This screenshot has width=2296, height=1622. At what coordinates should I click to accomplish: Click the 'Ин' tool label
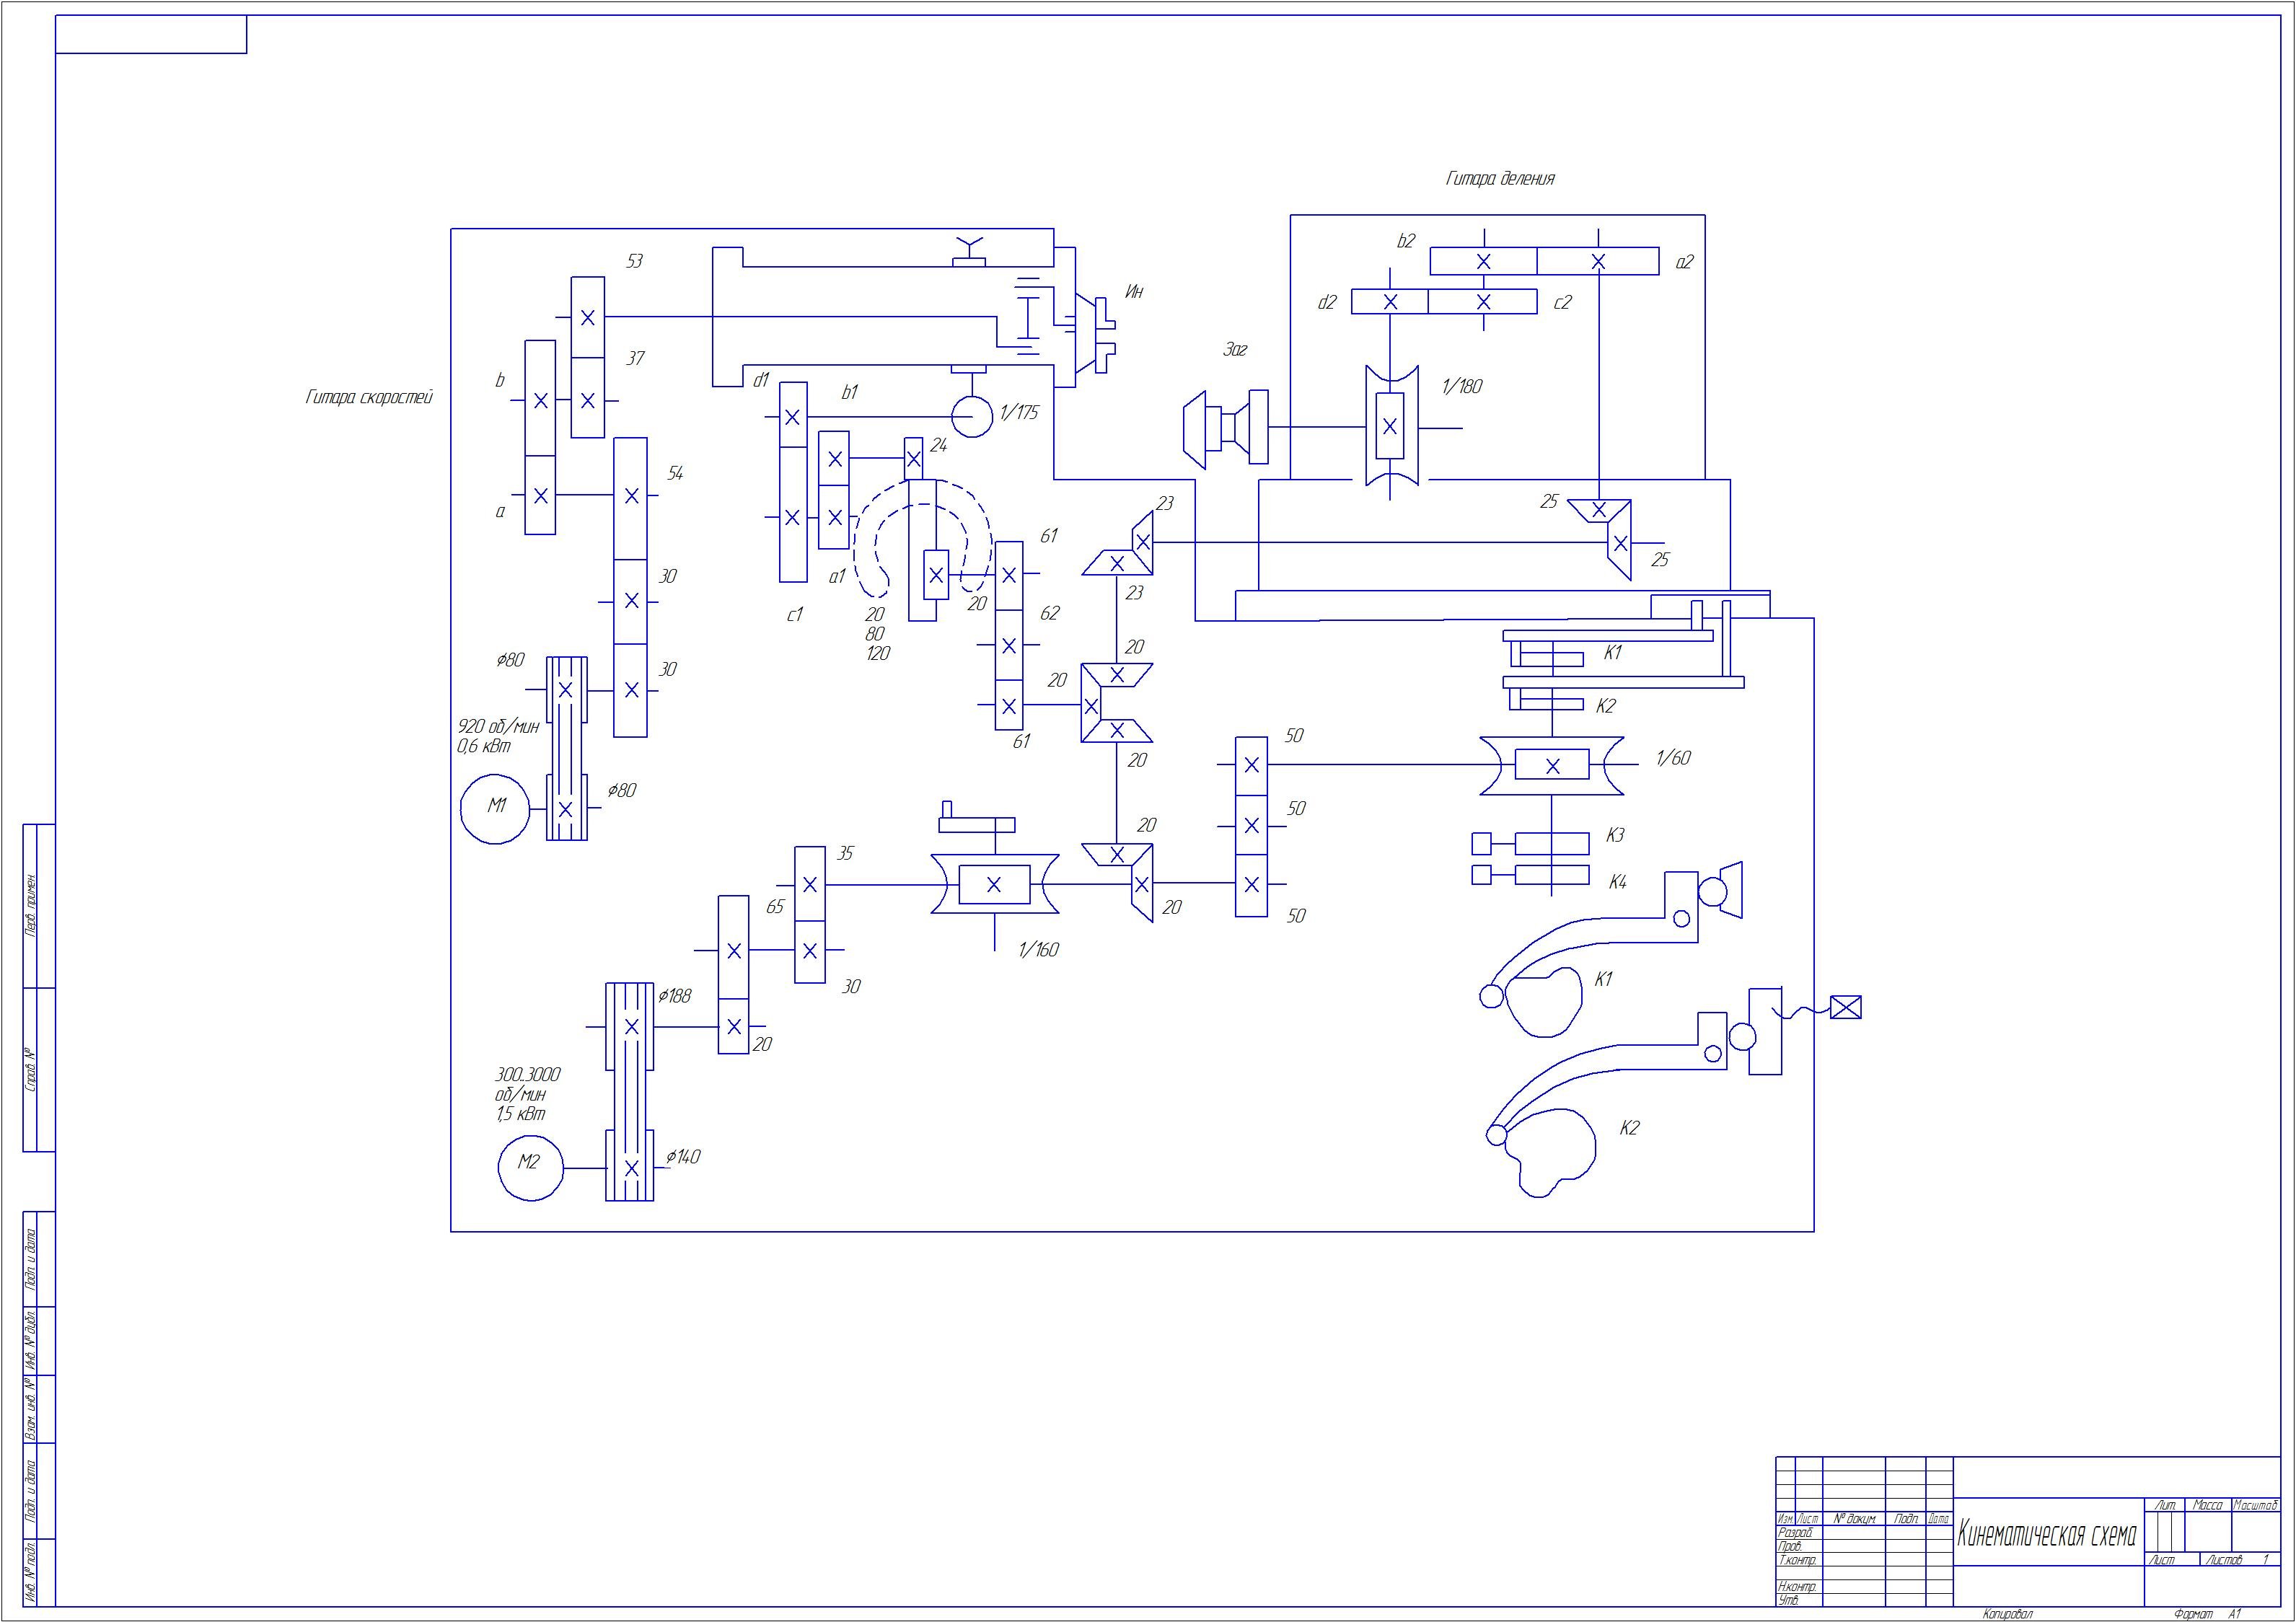tap(1133, 292)
